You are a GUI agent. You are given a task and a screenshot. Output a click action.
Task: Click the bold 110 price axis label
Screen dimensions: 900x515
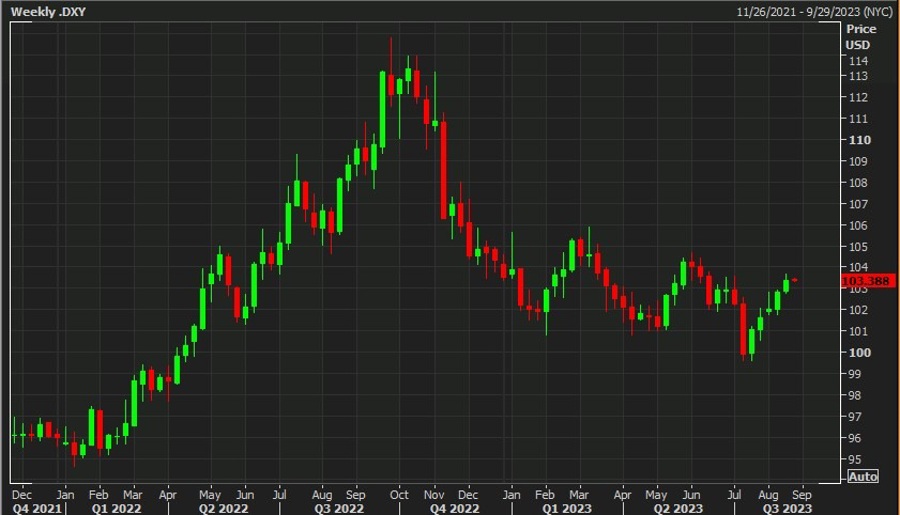(860, 140)
